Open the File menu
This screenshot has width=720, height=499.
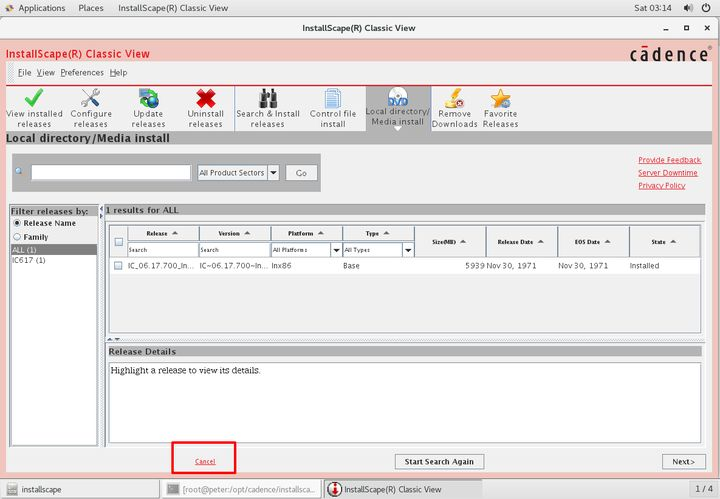(x=24, y=72)
